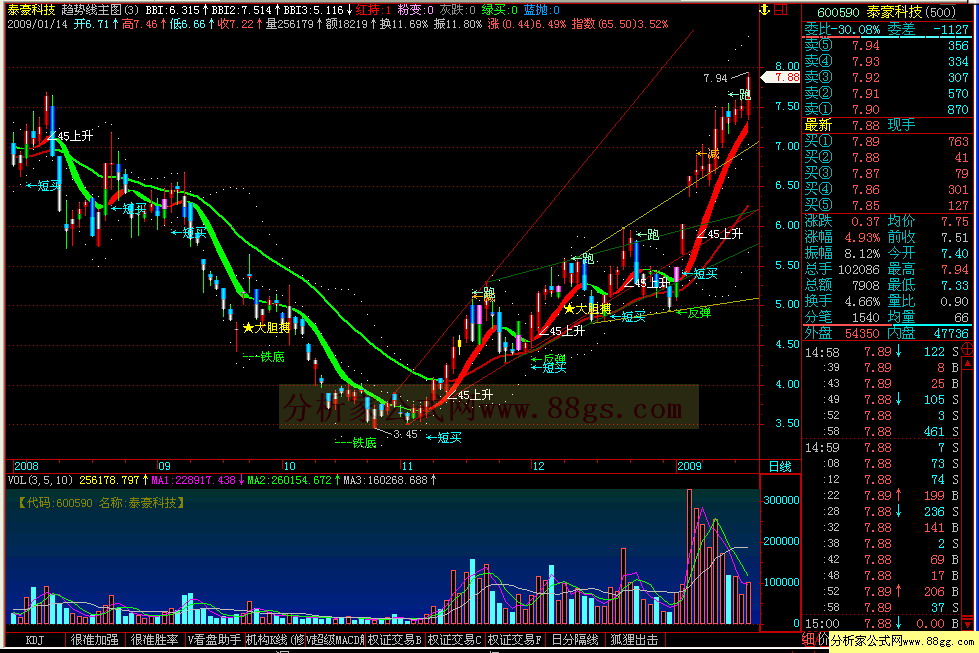Switch to the 很准加强 indicator tab
Image resolution: width=979 pixels, height=653 pixels.
94,640
